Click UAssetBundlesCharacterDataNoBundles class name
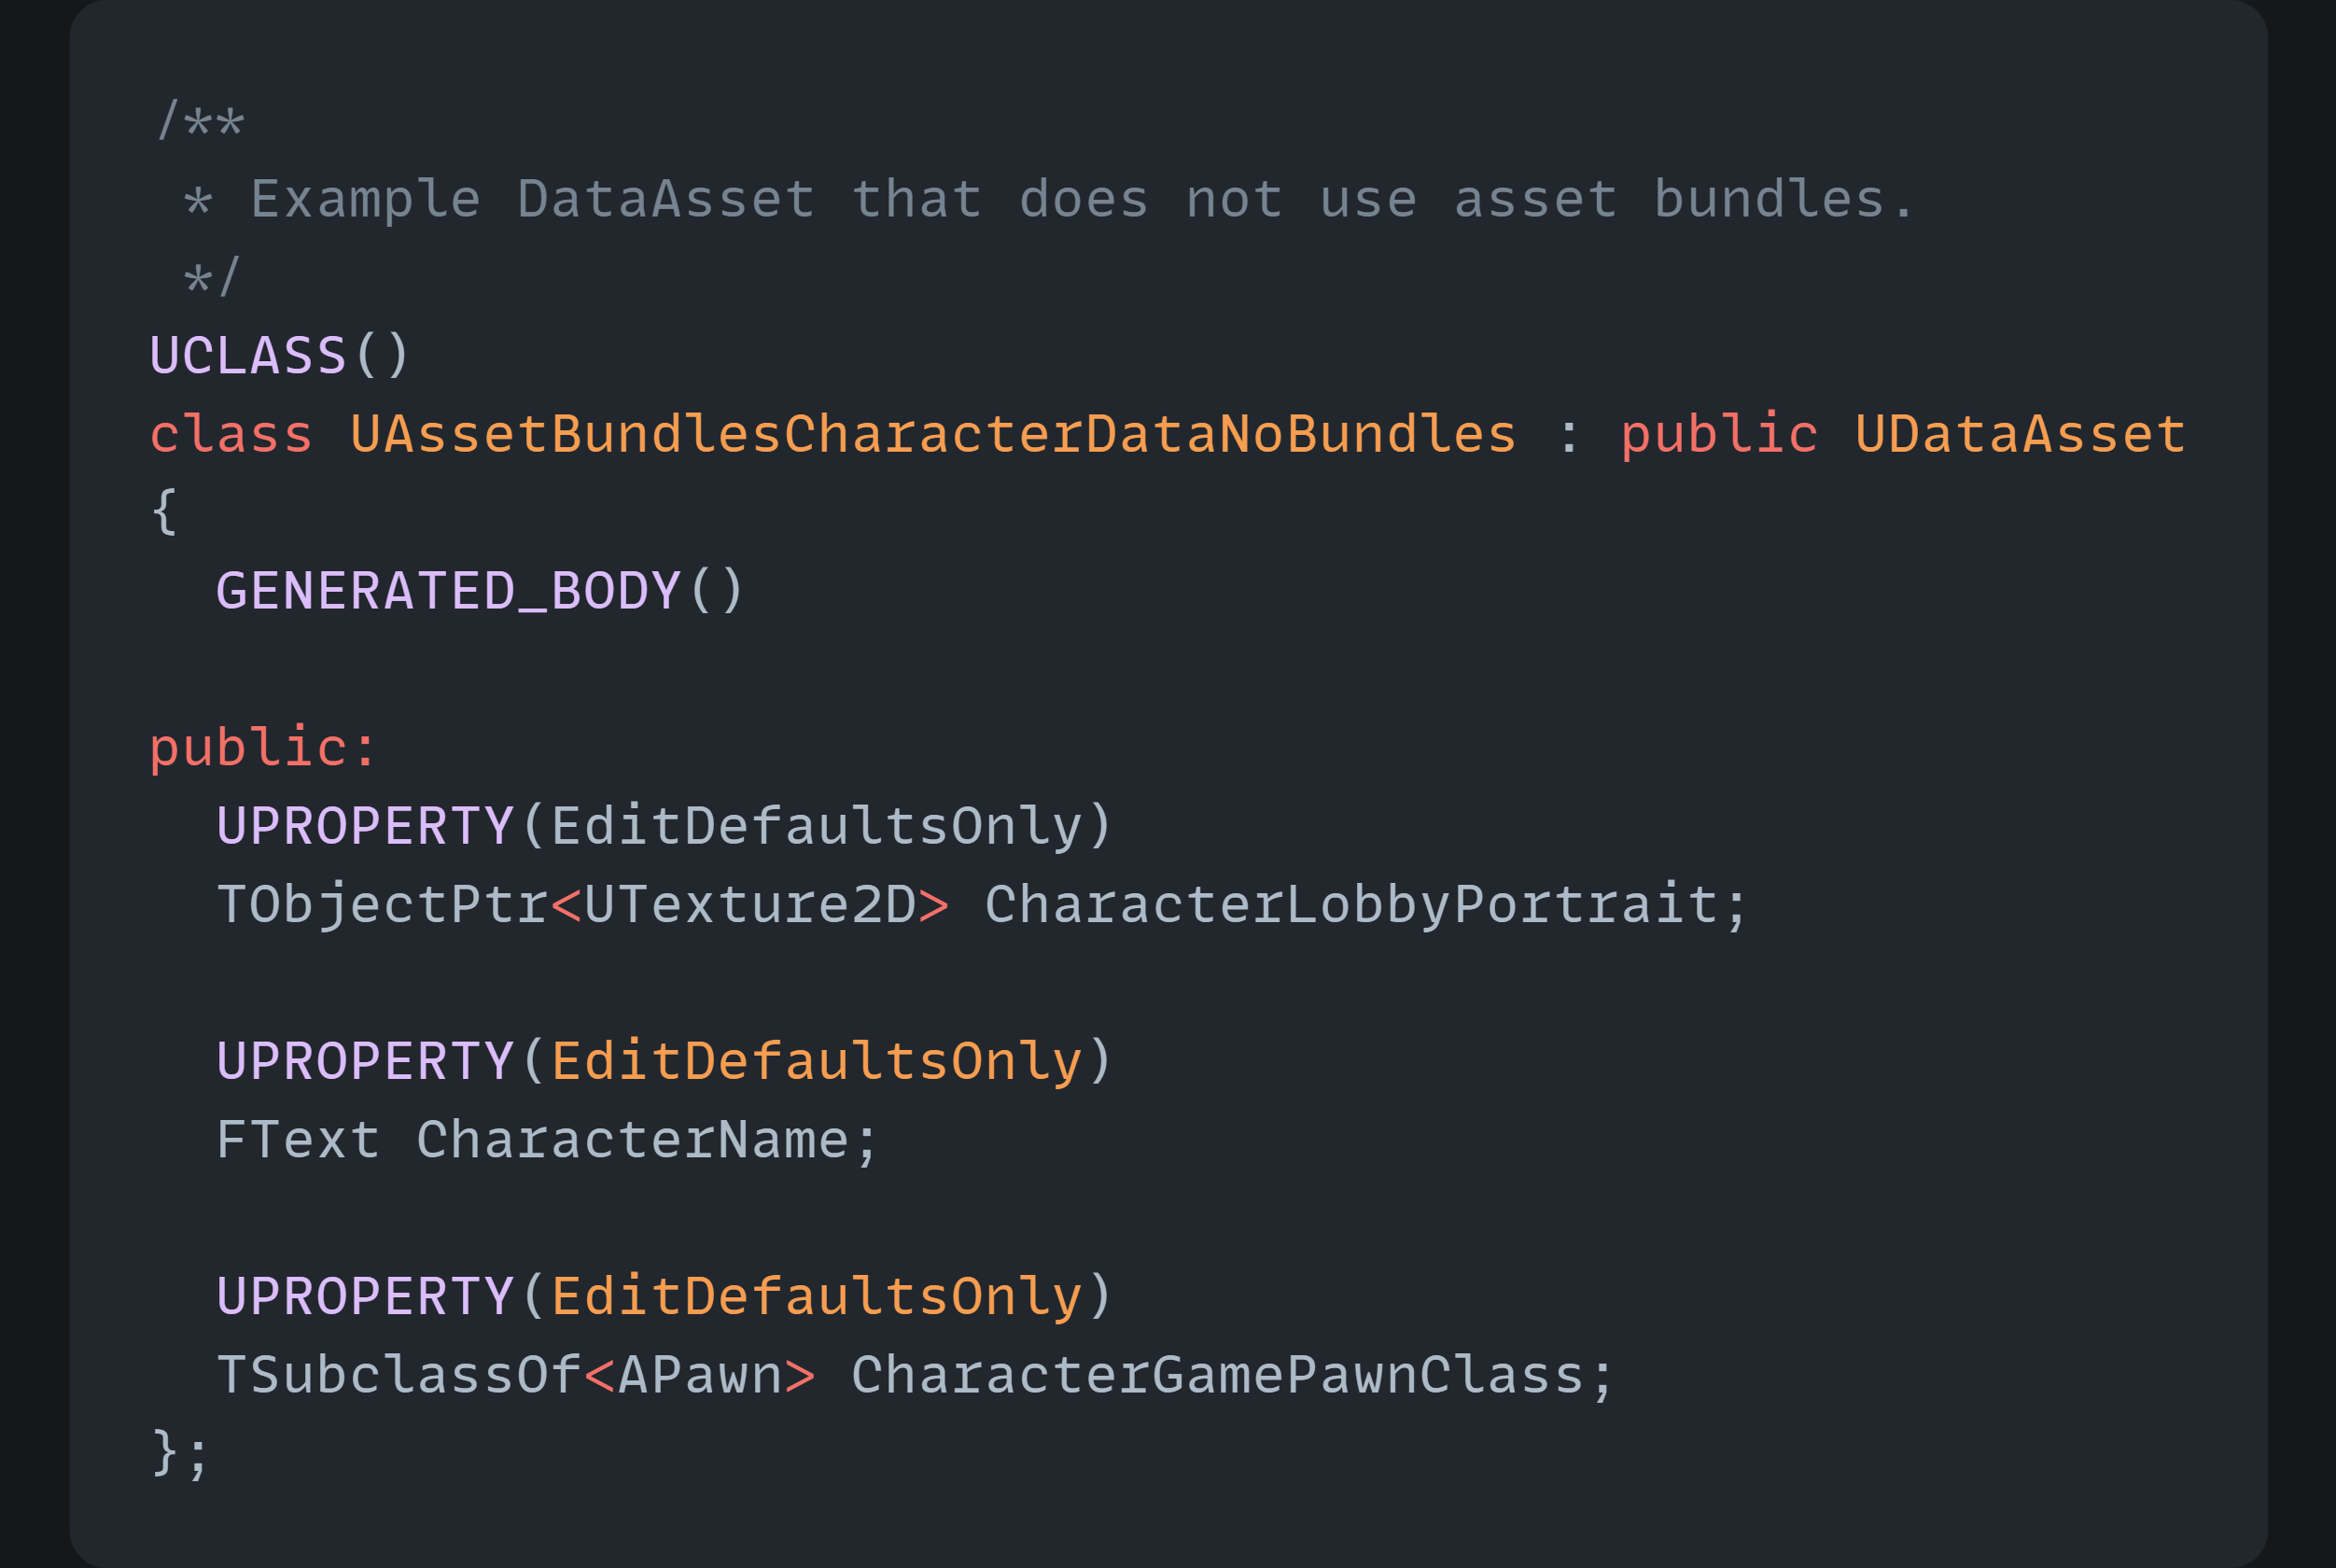Screen dimensions: 2336x1568 932,435
